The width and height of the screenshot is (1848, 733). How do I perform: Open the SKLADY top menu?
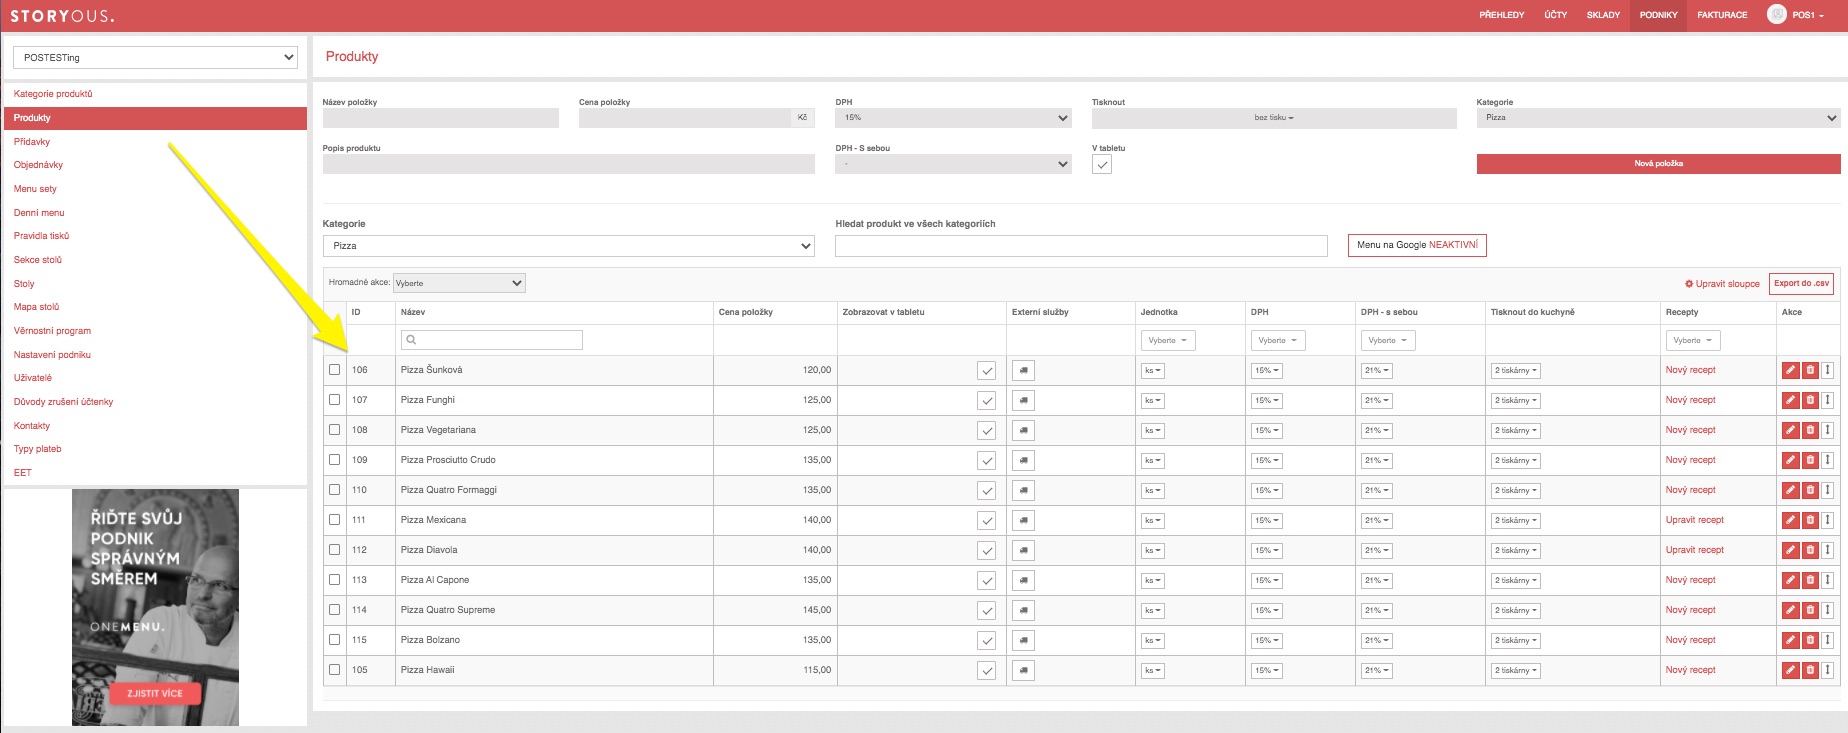[x=1603, y=15]
